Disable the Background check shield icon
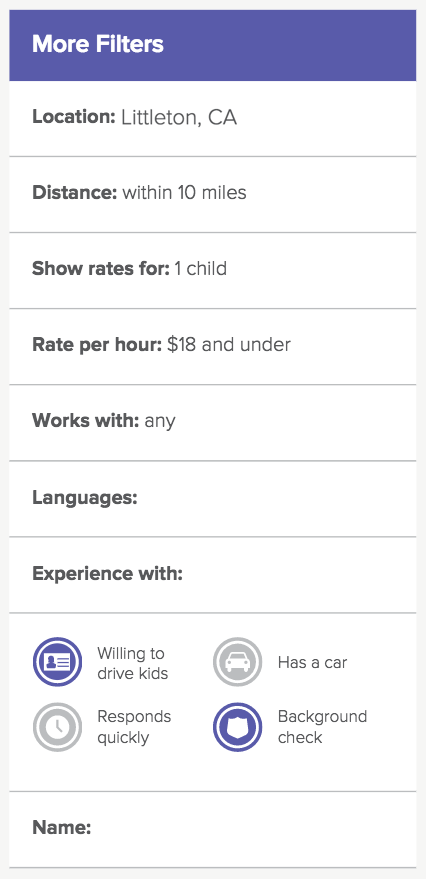This screenshot has height=879, width=426. point(238,727)
